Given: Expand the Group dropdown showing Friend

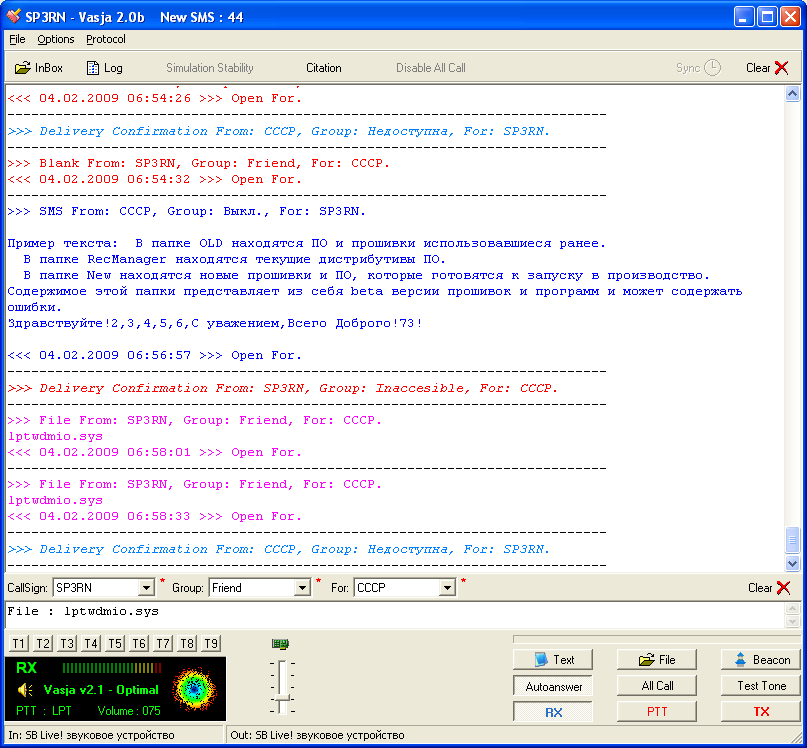Looking at the screenshot, I should click(x=302, y=588).
